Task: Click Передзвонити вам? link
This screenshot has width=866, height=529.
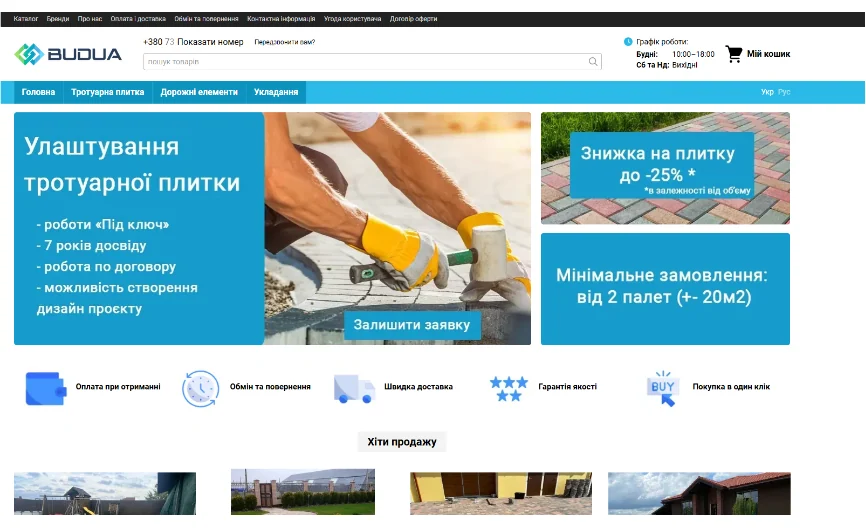Action: pyautogui.click(x=284, y=42)
